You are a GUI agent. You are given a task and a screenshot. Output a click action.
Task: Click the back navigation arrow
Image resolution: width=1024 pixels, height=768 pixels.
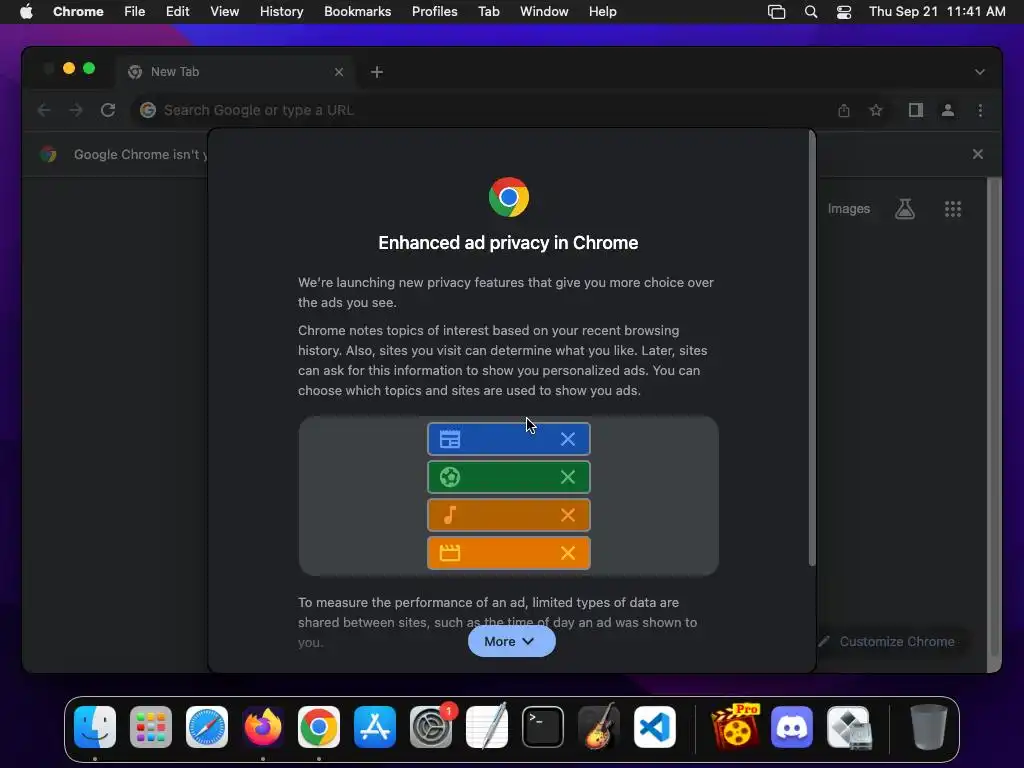(x=44, y=110)
